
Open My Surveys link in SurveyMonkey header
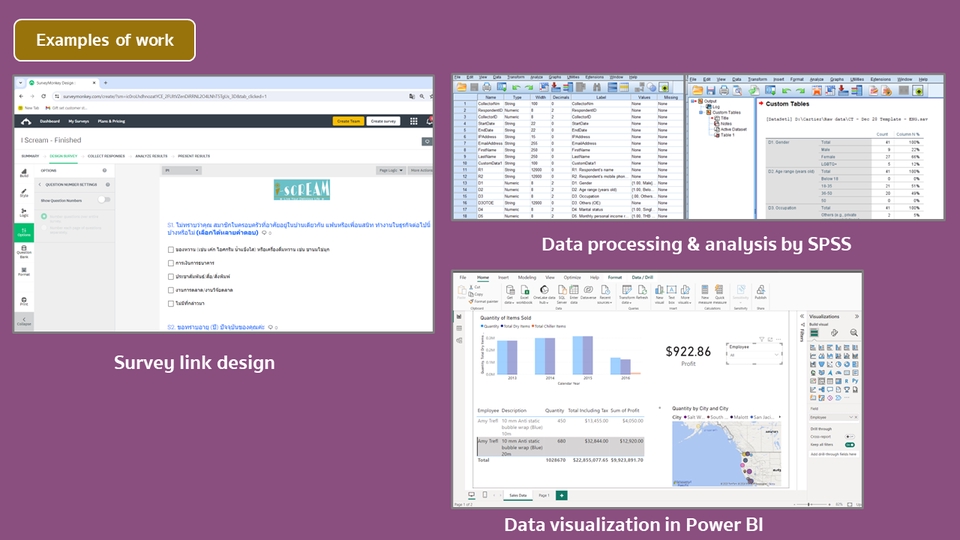coord(79,121)
